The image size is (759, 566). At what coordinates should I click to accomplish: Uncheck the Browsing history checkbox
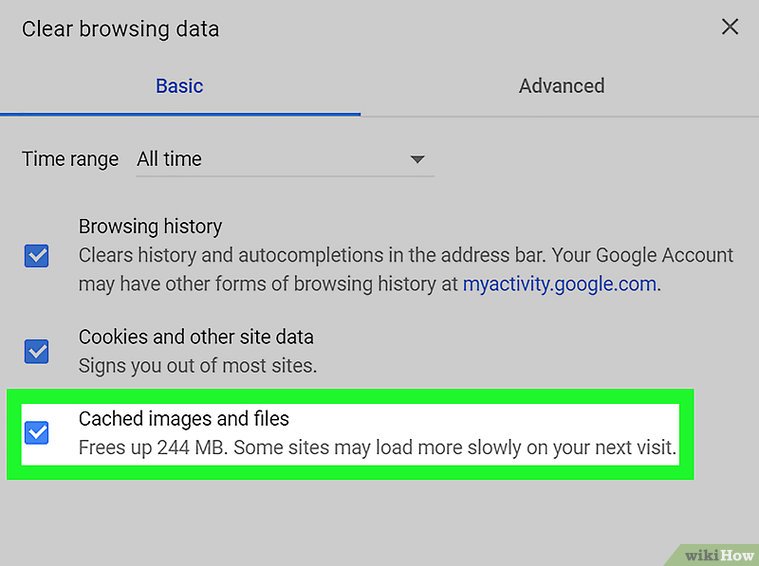tap(37, 257)
